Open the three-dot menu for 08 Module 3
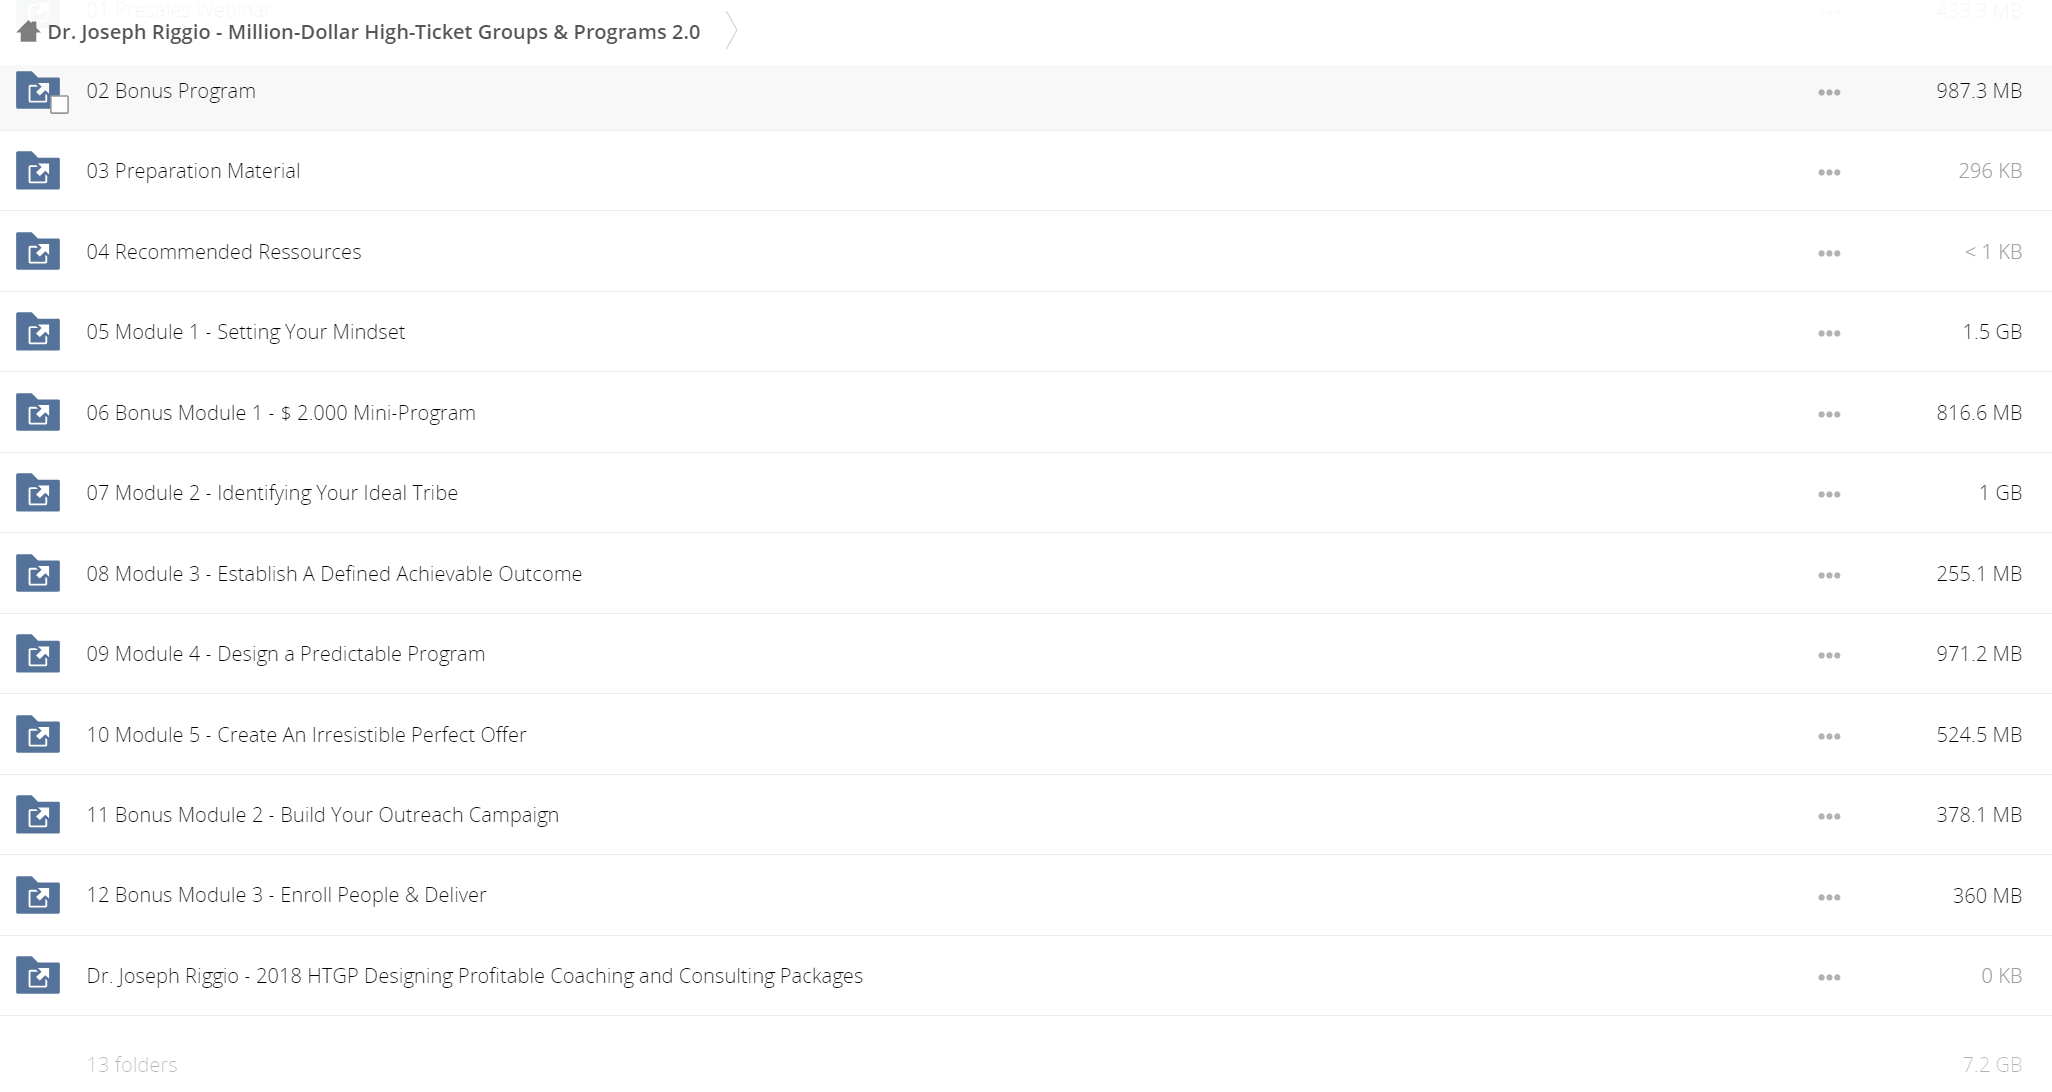This screenshot has height=1092, width=2052. point(1829,575)
